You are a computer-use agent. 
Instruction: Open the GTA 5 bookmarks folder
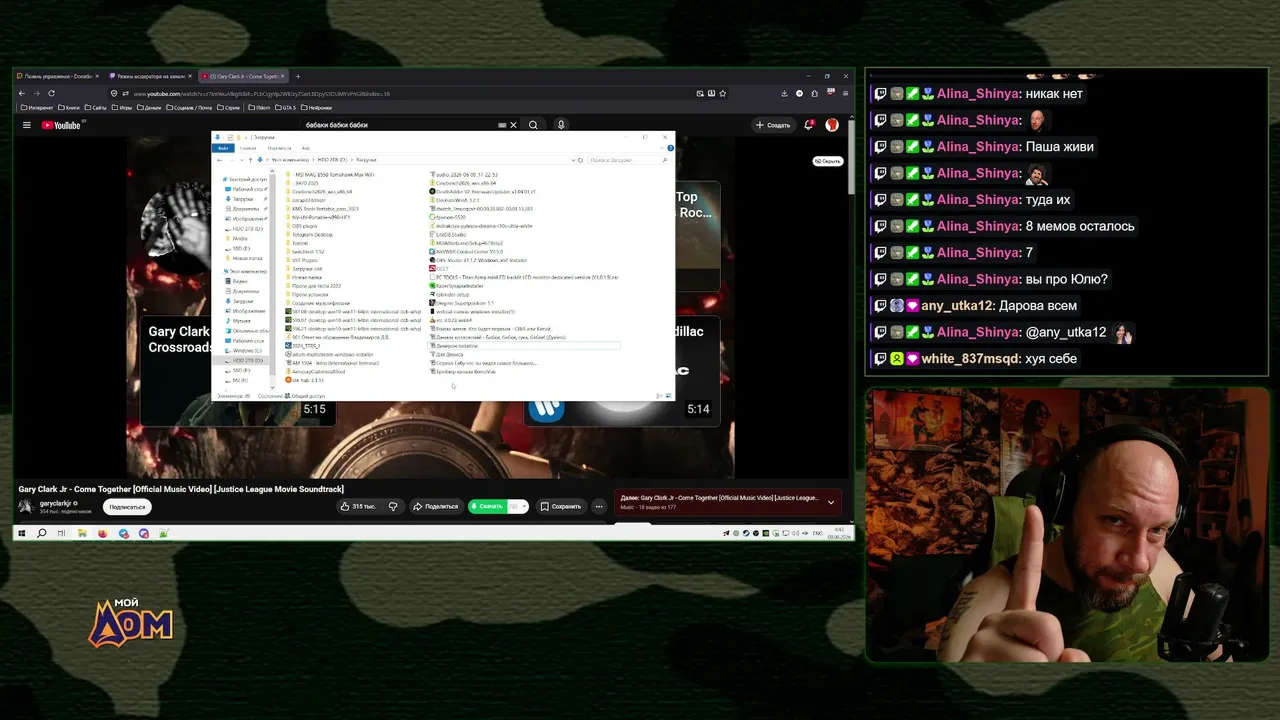click(284, 107)
